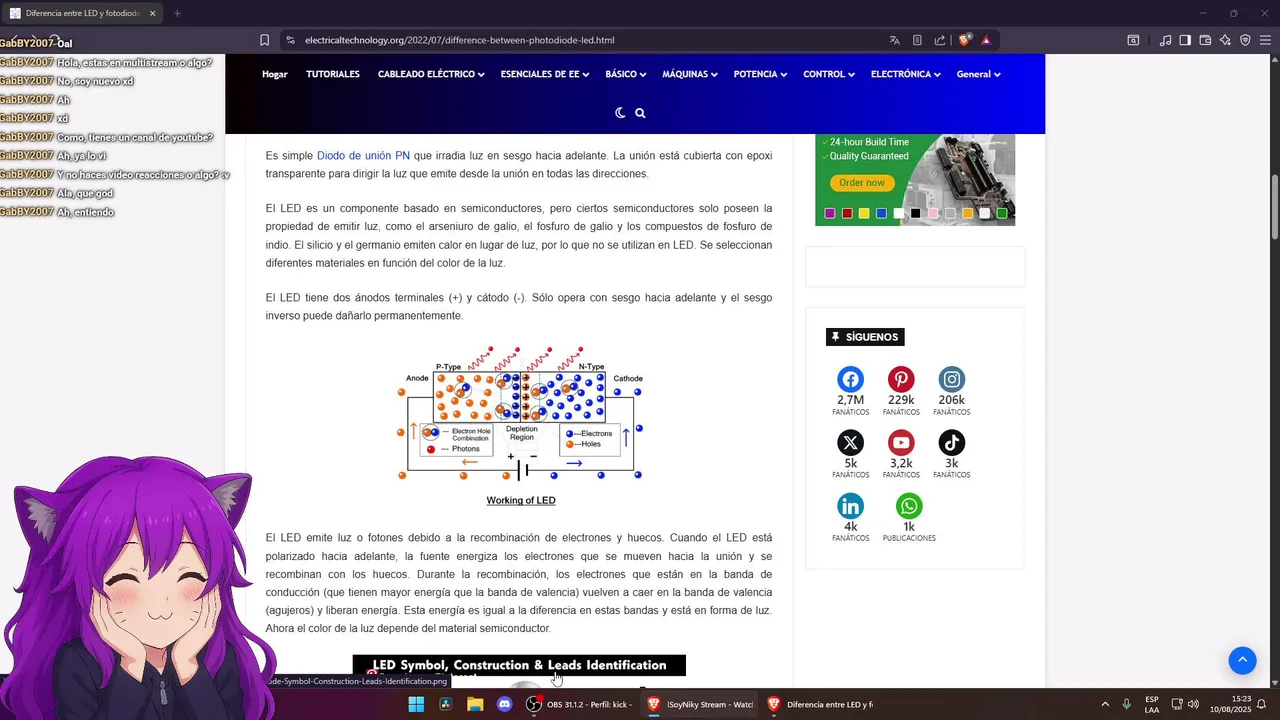Open the Instagram follow icon
Viewport: 1280px width, 720px height.
pos(952,379)
